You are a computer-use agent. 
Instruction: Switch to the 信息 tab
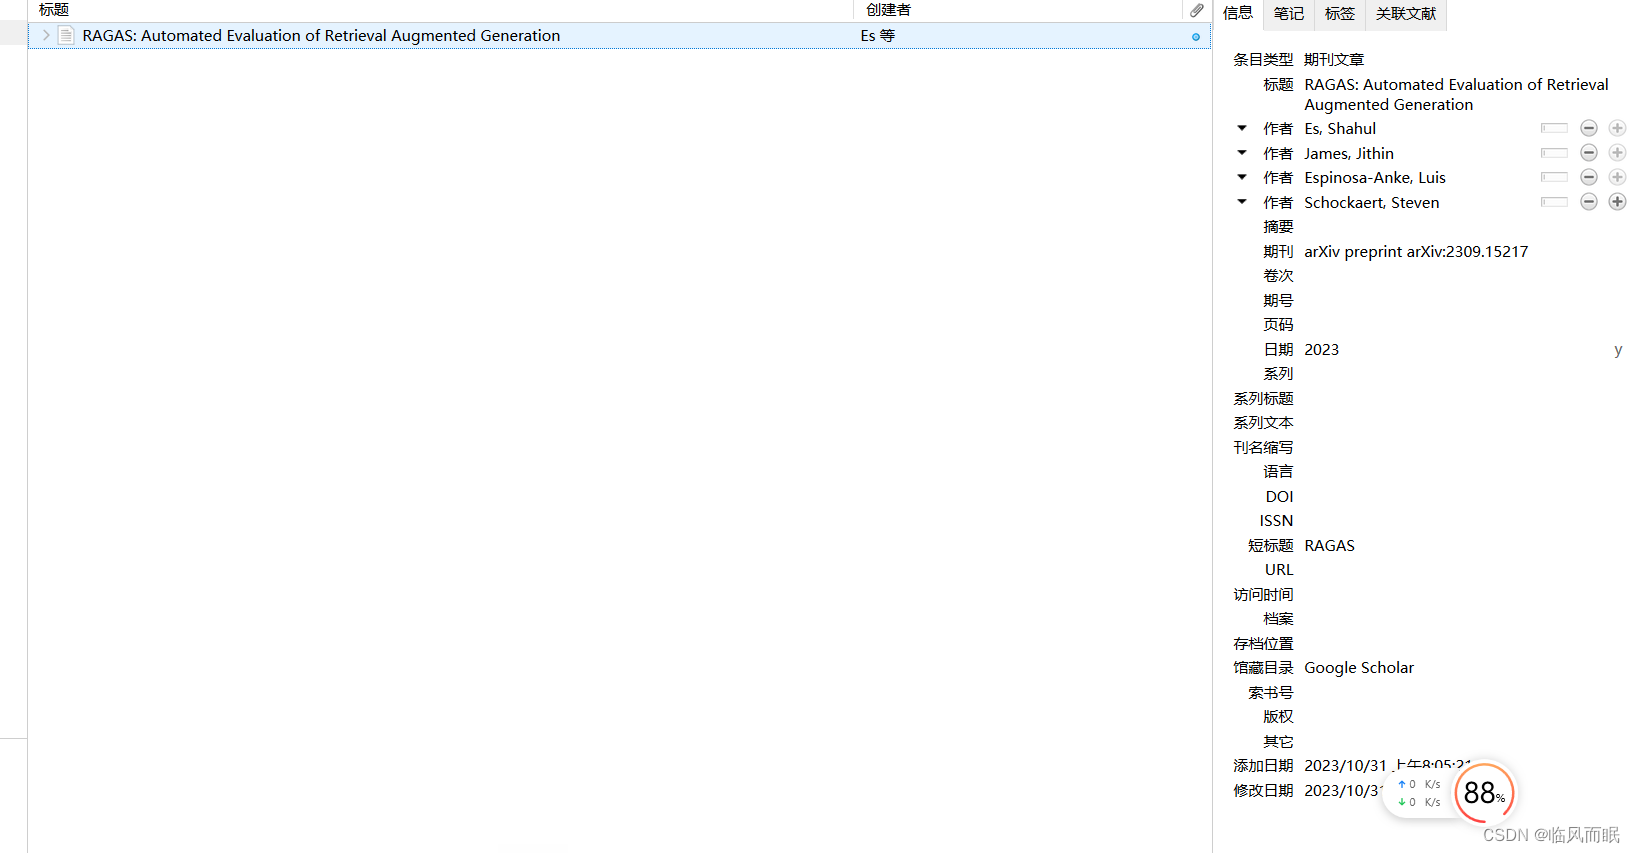1238,13
